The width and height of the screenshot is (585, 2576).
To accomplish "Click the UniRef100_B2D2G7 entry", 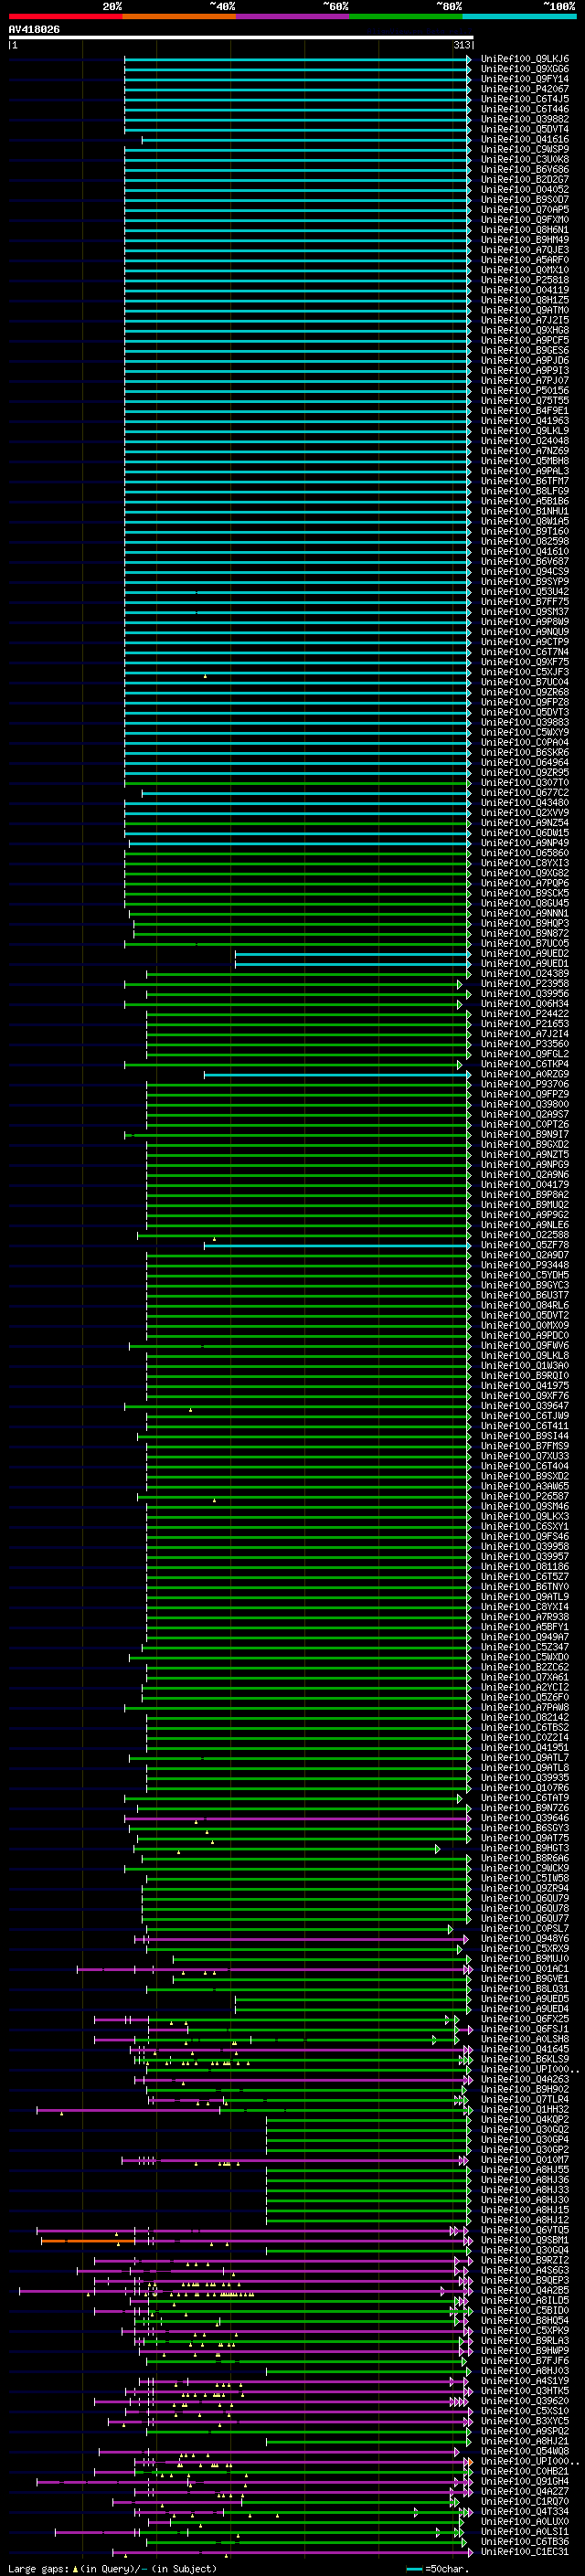I will point(524,179).
